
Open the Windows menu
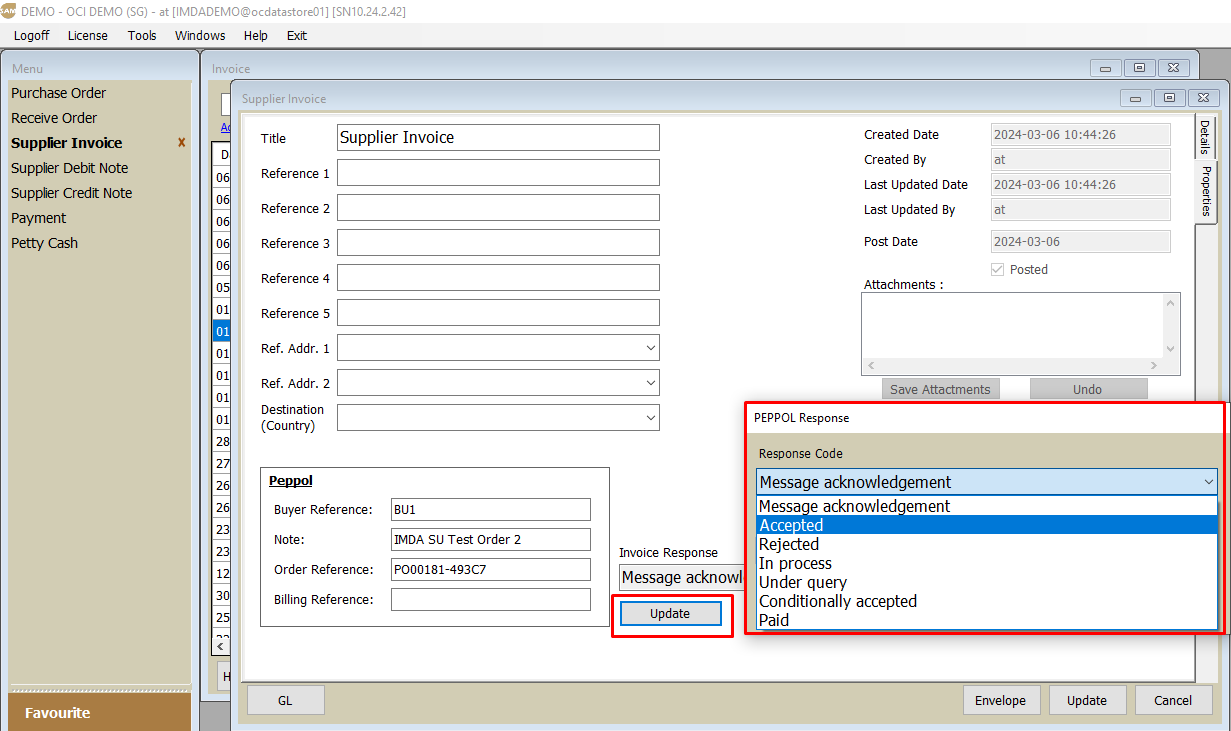pyautogui.click(x=200, y=35)
